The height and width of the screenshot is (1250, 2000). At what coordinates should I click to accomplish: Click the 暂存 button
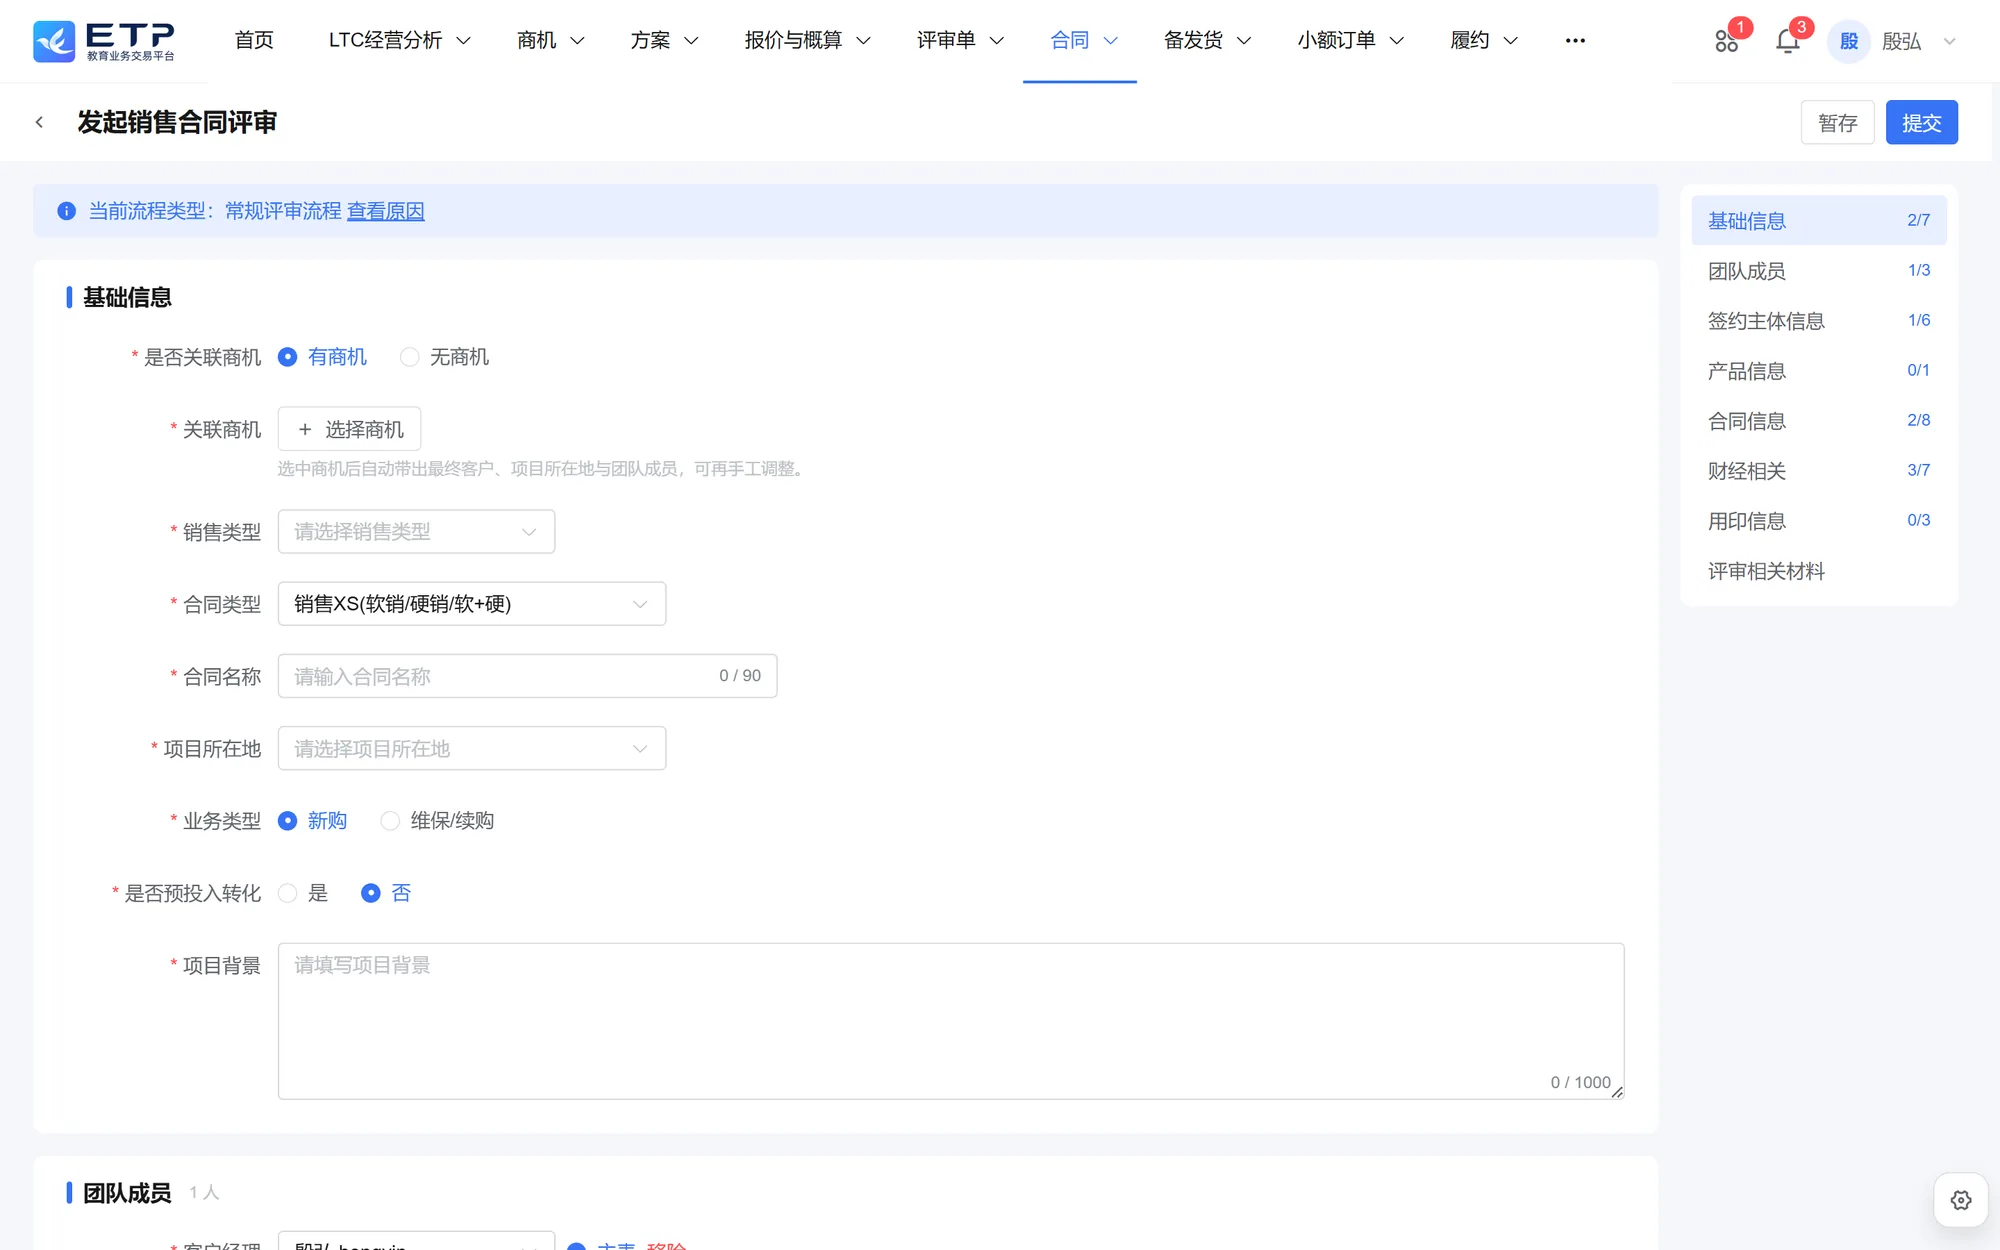pos(1838,123)
